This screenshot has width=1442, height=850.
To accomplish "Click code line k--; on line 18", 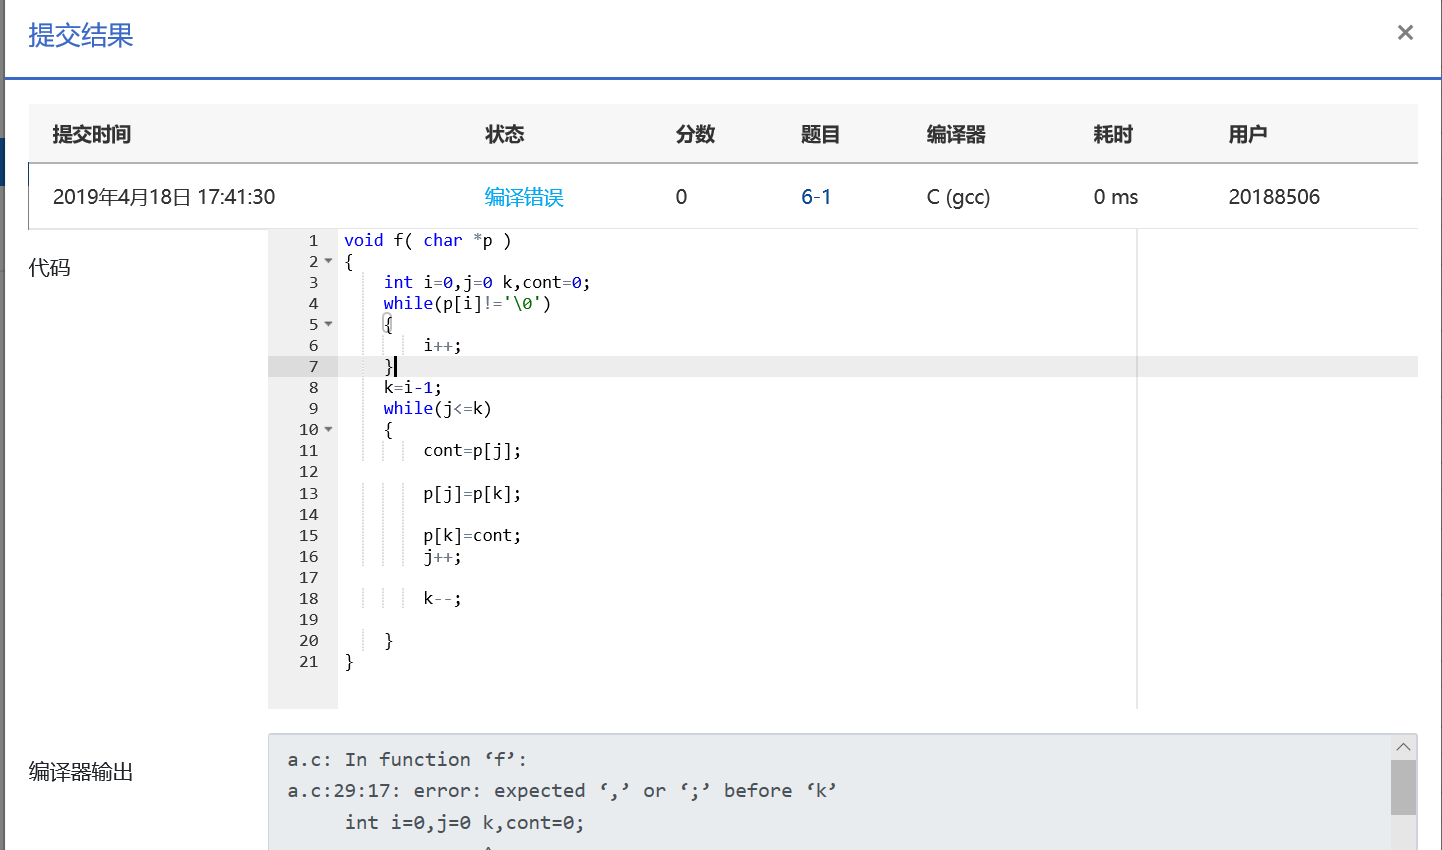I will [442, 598].
